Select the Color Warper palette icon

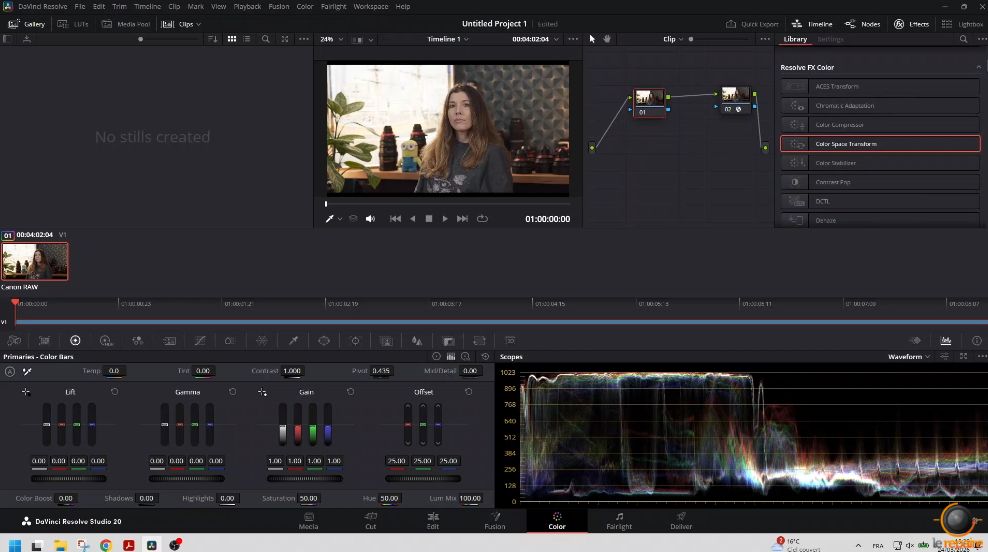click(261, 340)
